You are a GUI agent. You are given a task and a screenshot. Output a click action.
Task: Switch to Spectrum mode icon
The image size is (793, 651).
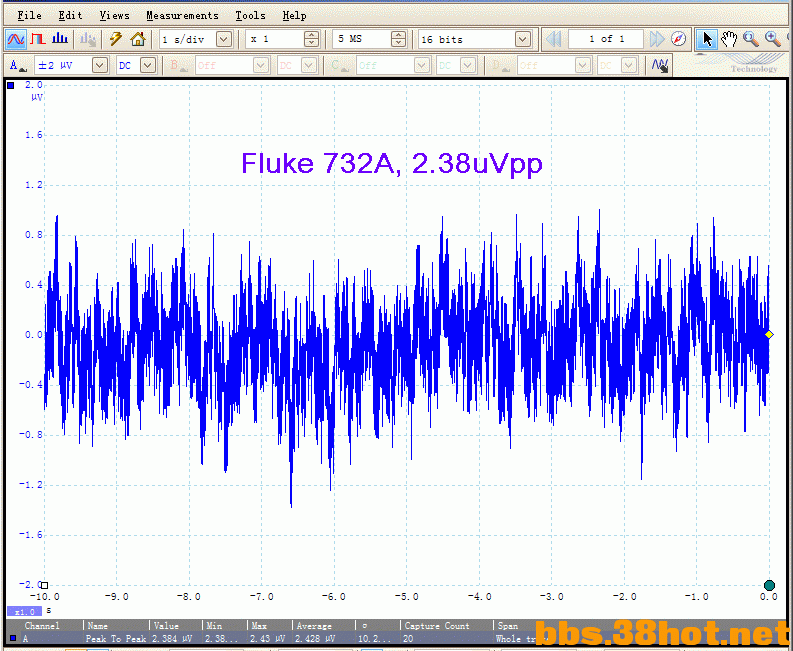pos(60,39)
